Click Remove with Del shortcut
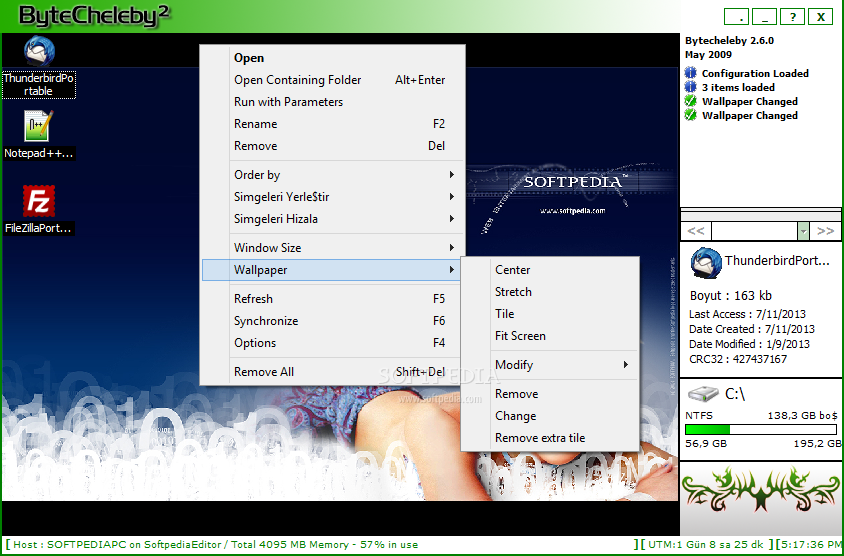This screenshot has width=844, height=556. tap(332, 146)
